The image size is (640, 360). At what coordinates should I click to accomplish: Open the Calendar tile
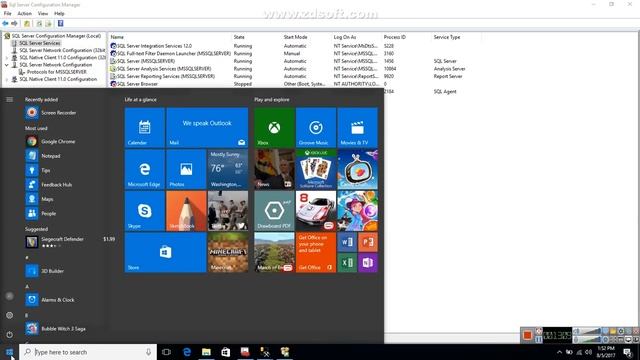pyautogui.click(x=144, y=127)
